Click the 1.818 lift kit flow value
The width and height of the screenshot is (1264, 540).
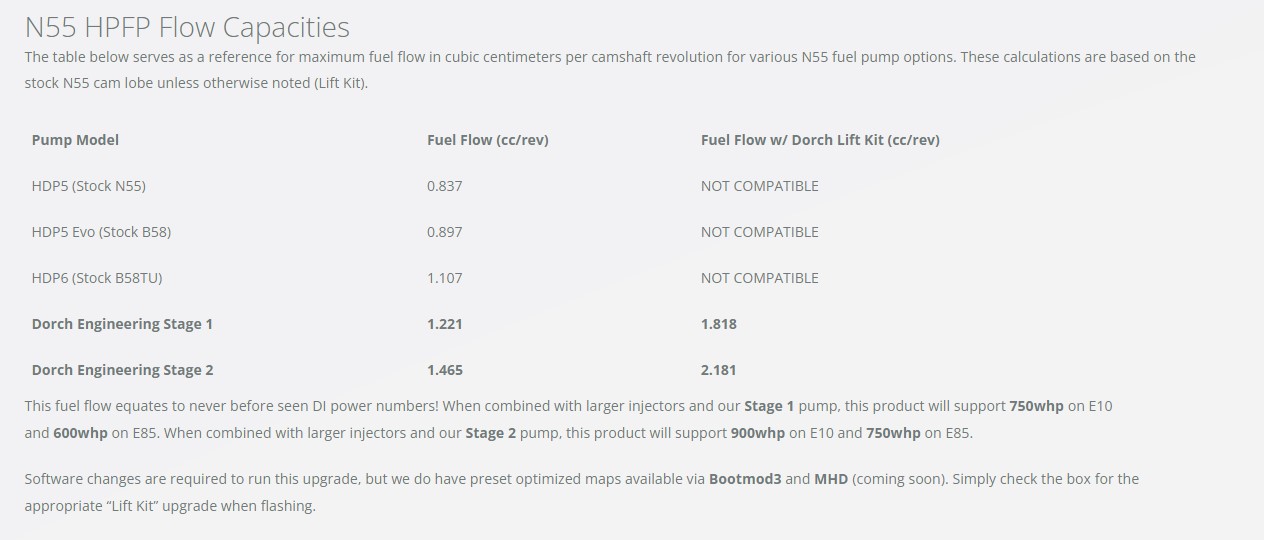tap(719, 324)
